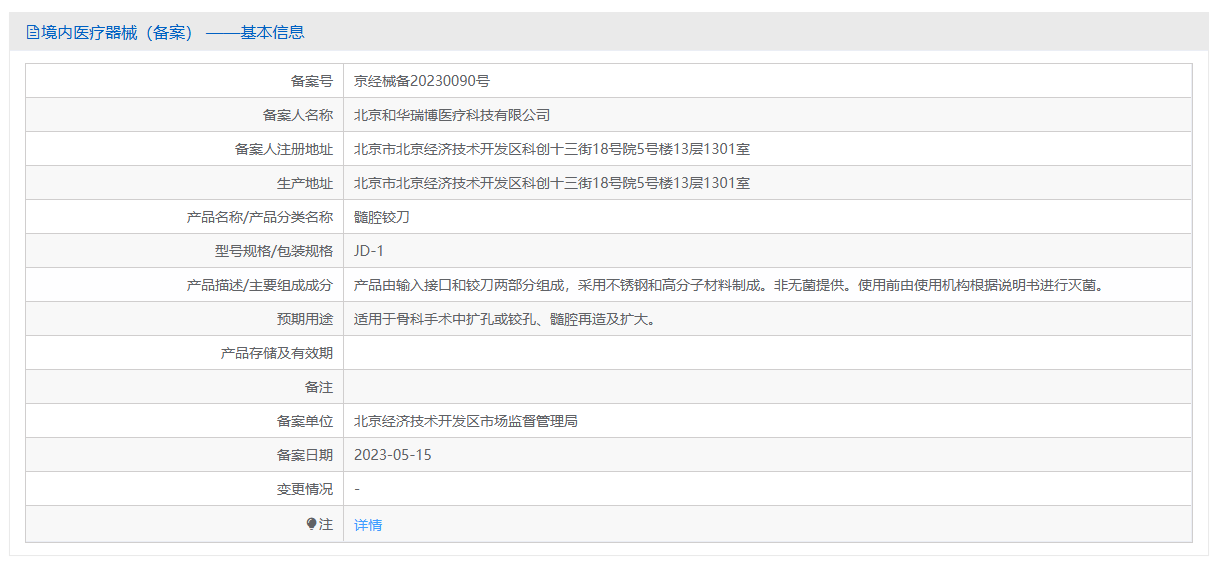
Task: Click the heading 境内医疗器械（备案）——基本信息
Action: 173,32
